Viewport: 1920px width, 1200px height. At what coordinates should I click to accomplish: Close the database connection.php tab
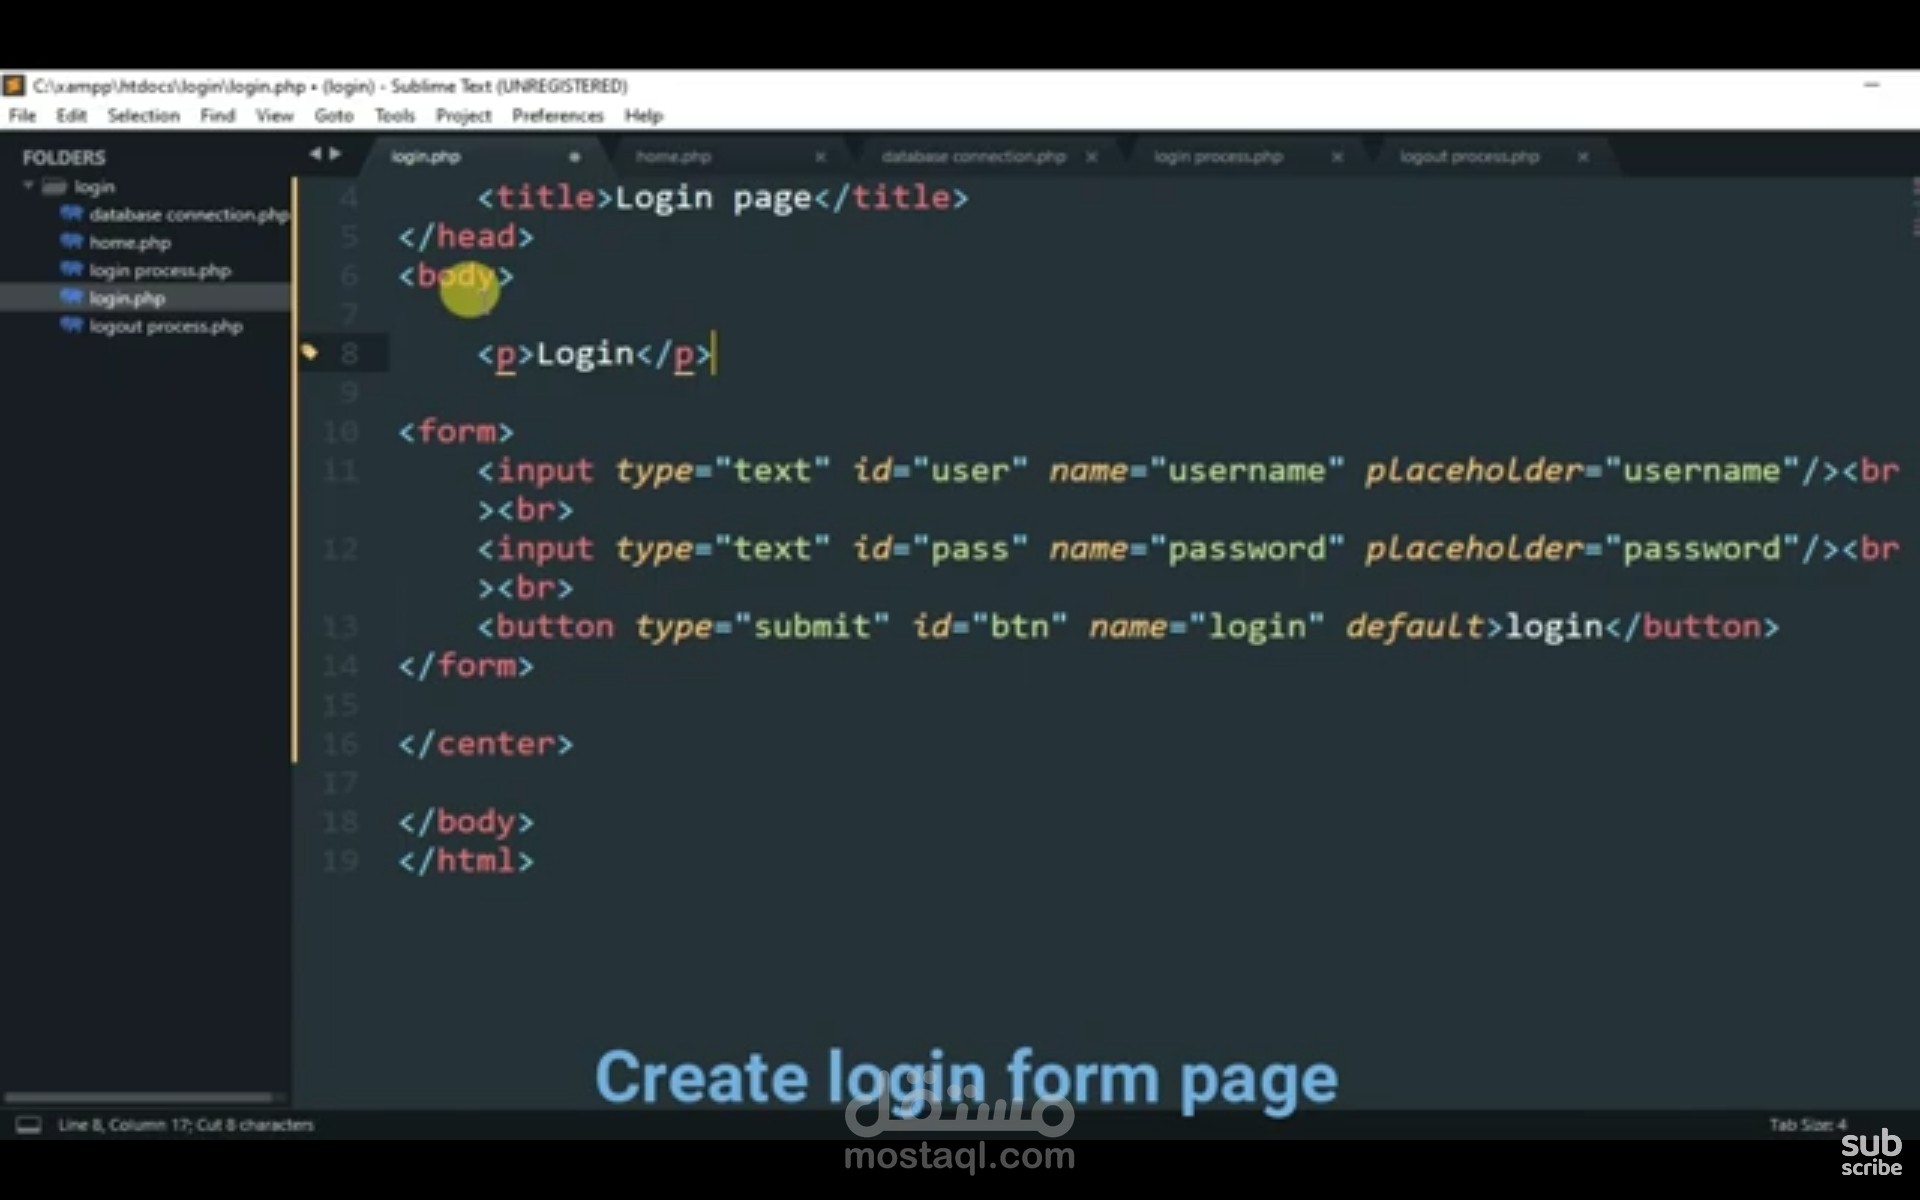click(1092, 157)
